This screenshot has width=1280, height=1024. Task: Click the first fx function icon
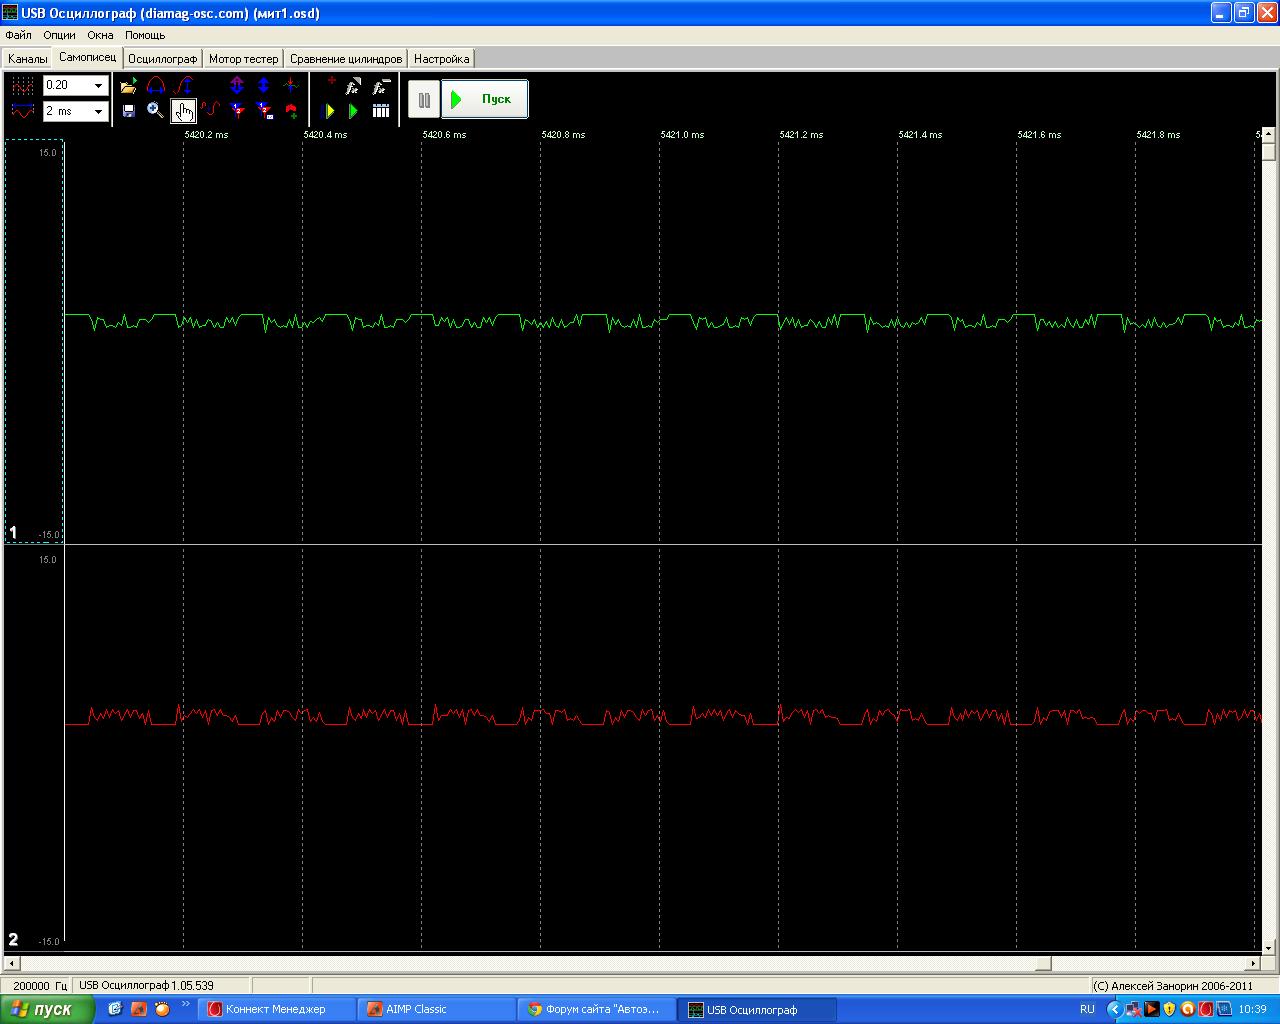[x=353, y=87]
